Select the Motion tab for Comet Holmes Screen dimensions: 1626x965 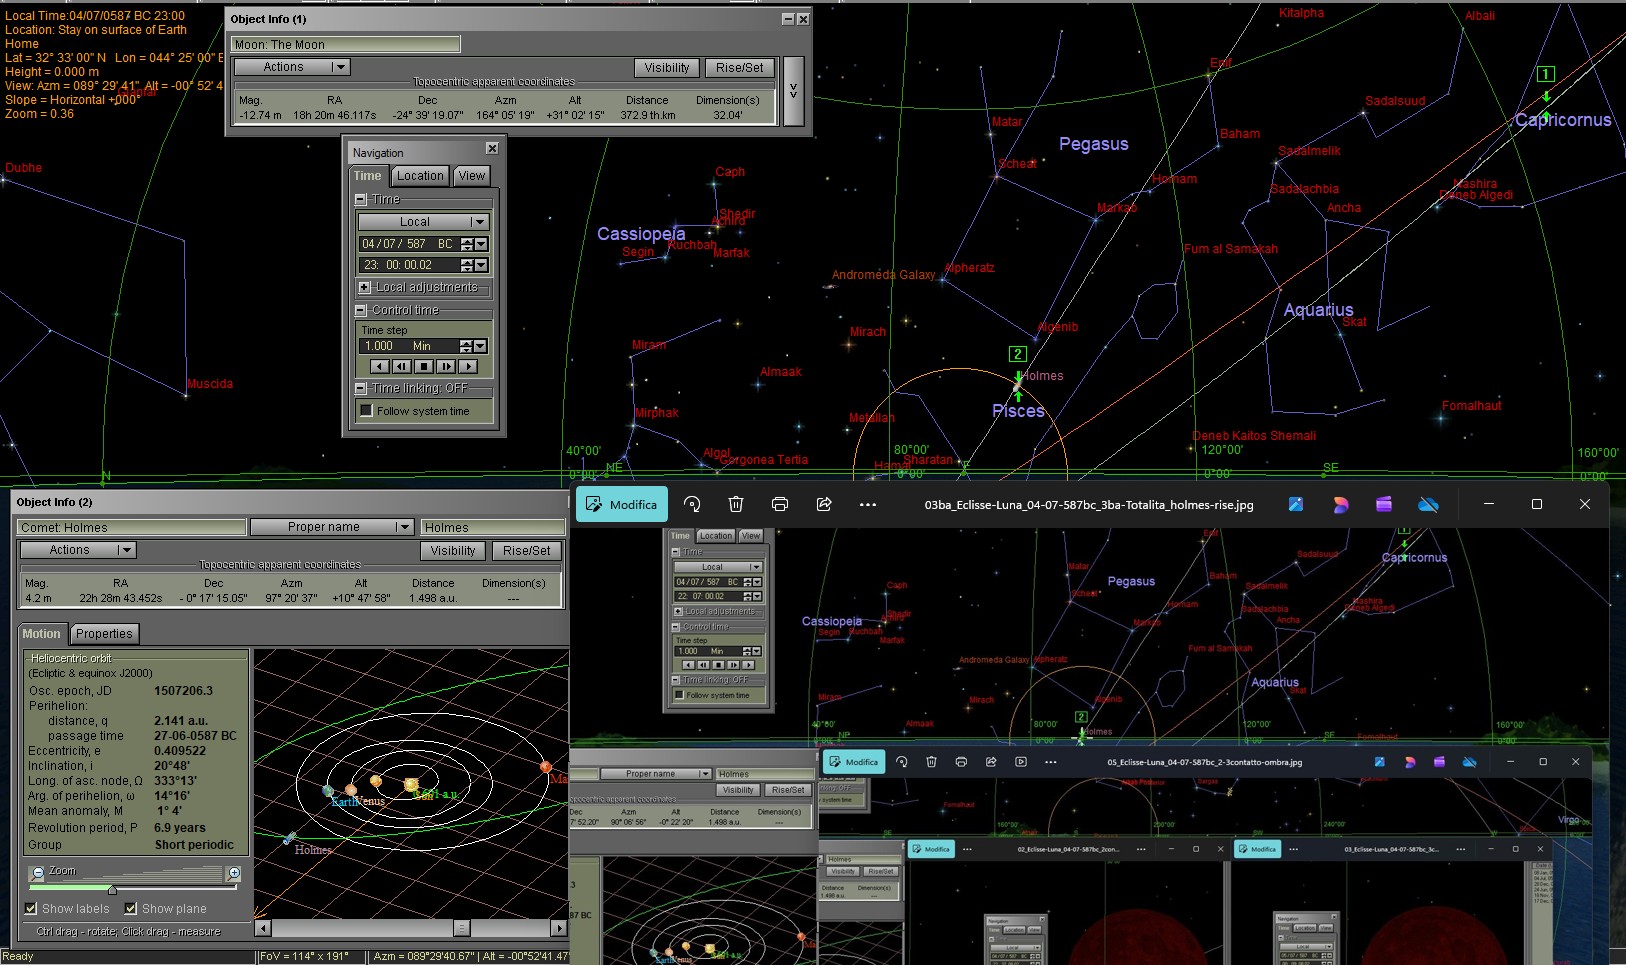41,634
